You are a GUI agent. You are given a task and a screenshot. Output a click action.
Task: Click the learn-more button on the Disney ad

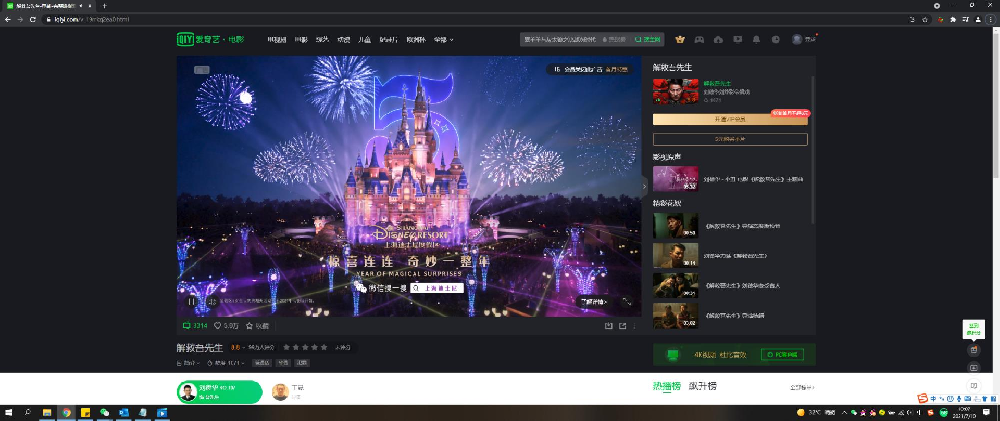click(x=593, y=302)
